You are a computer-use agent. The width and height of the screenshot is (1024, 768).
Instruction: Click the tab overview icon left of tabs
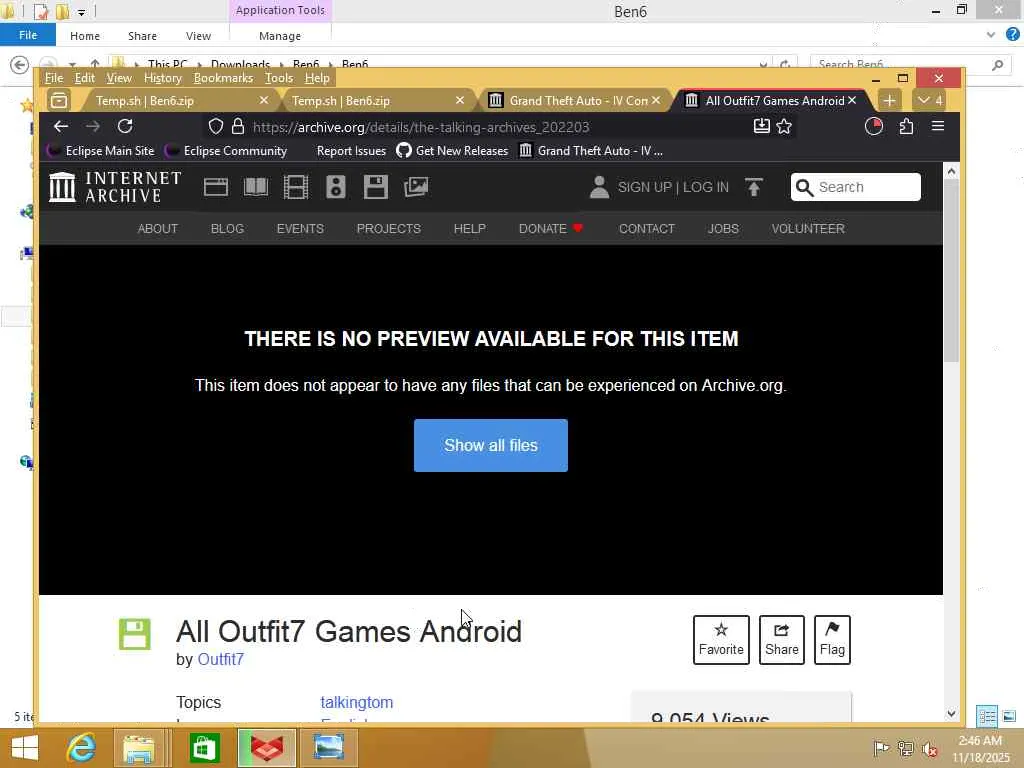click(x=59, y=101)
